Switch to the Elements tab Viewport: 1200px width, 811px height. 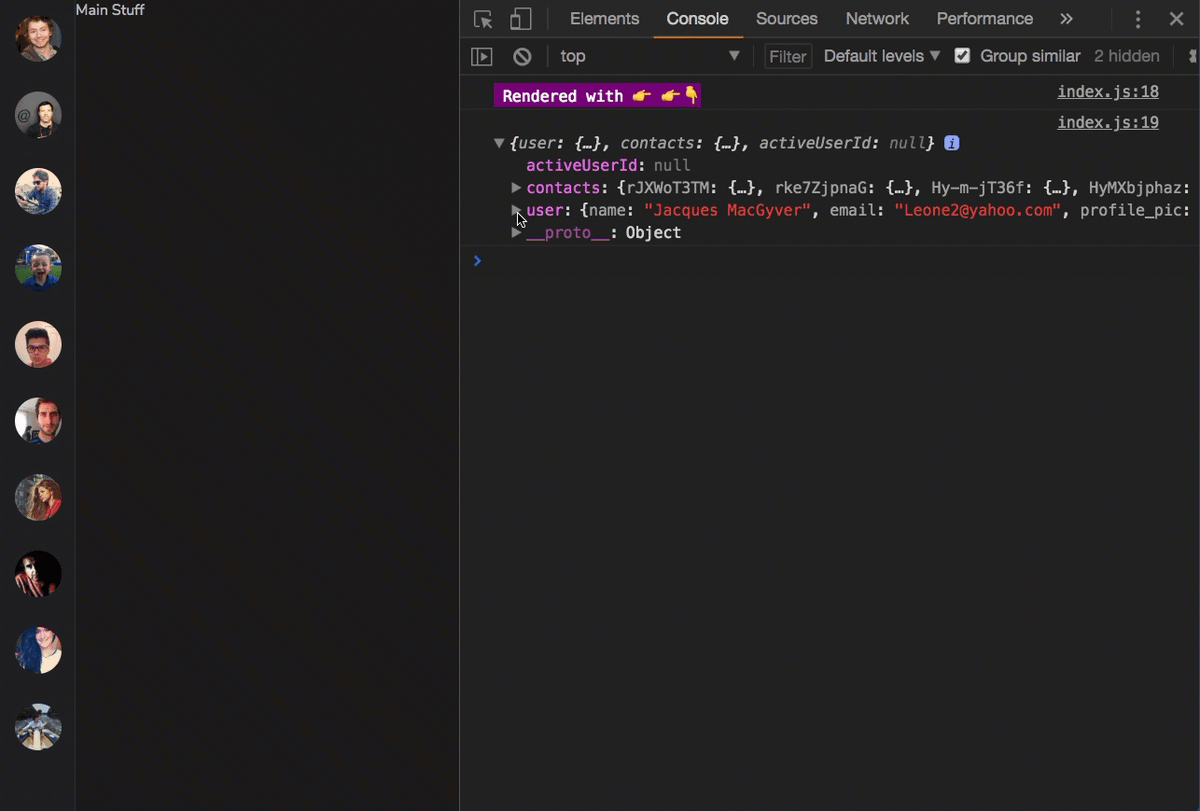(x=604, y=19)
